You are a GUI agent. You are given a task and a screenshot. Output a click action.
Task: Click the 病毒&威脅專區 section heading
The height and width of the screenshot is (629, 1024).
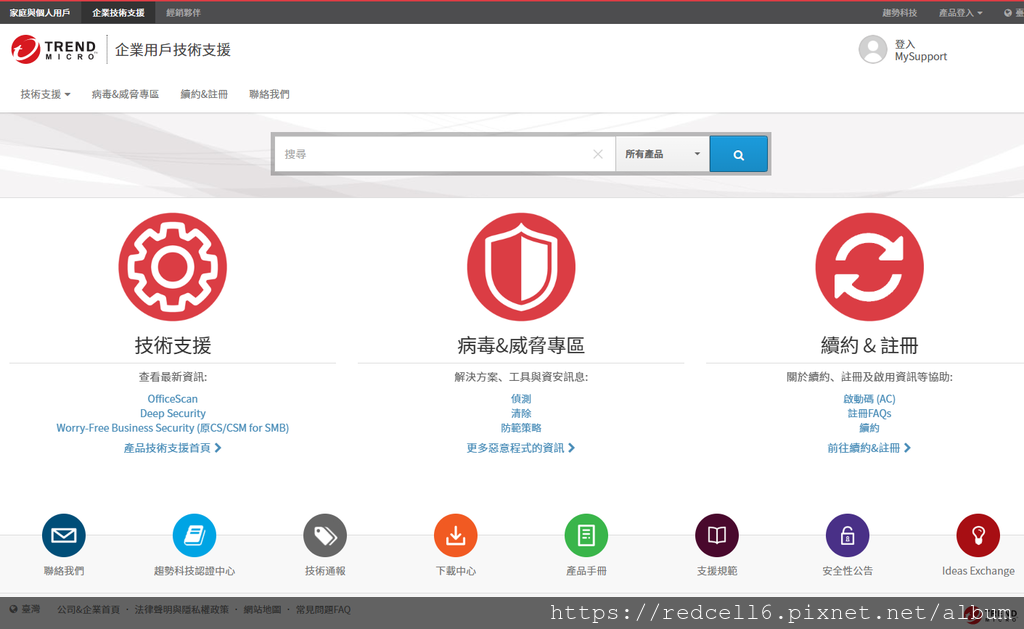(521, 346)
